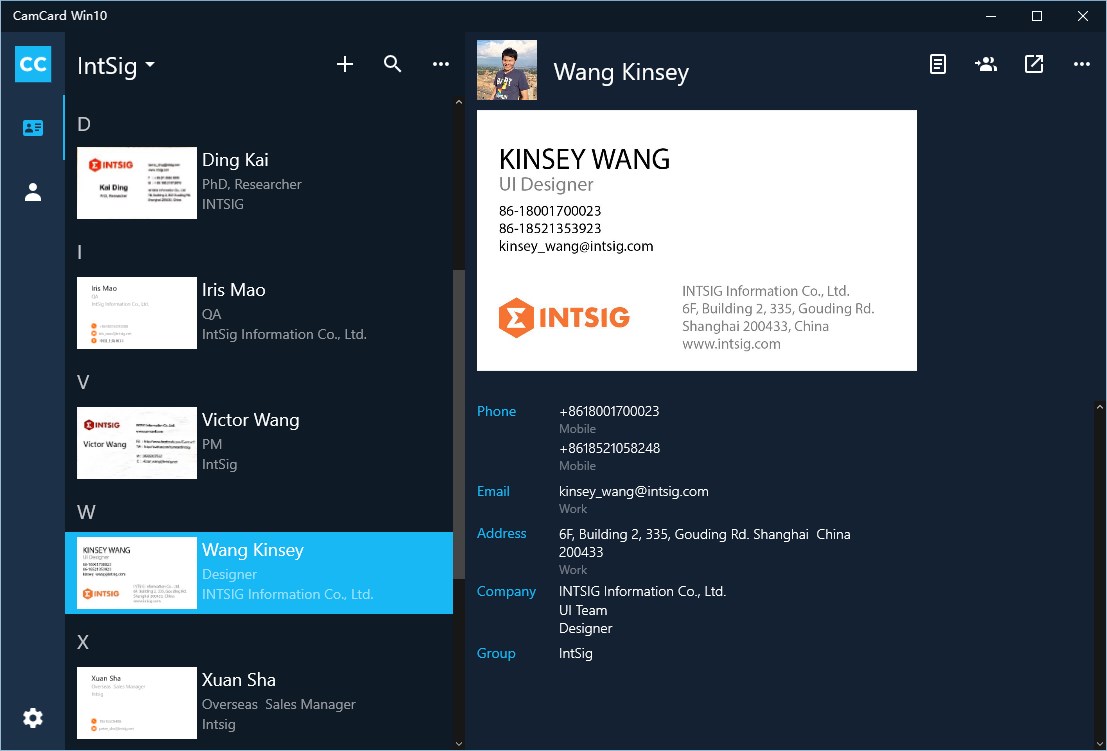Open more options above card list
Viewport: 1107px width, 751px height.
tap(441, 64)
